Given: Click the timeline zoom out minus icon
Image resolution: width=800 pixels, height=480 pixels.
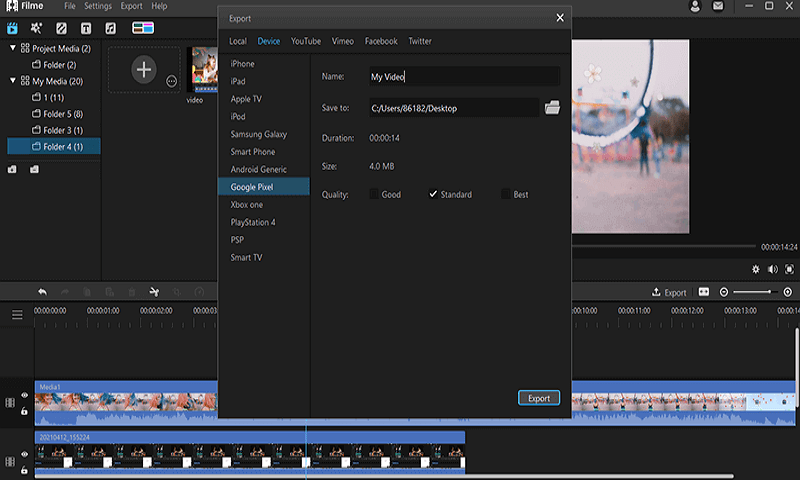Looking at the screenshot, I should [x=723, y=292].
